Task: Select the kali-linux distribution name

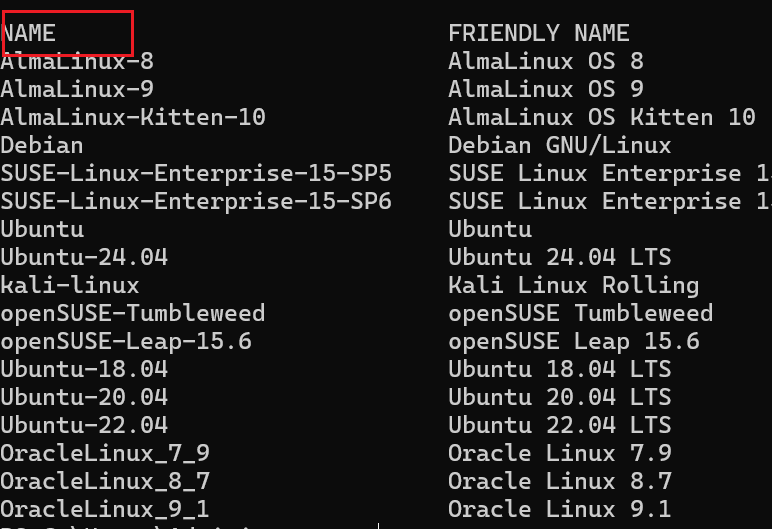Action: [x=70, y=285]
